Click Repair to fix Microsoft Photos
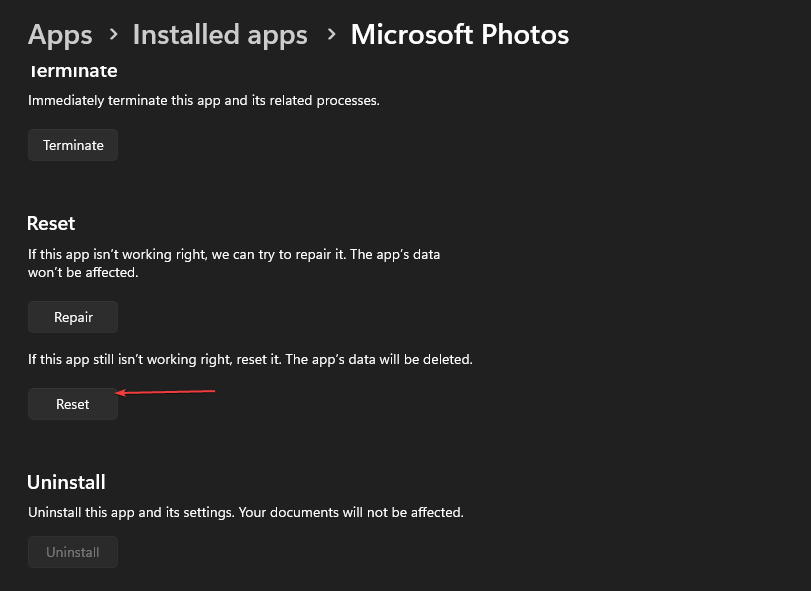This screenshot has height=591, width=811. click(72, 316)
